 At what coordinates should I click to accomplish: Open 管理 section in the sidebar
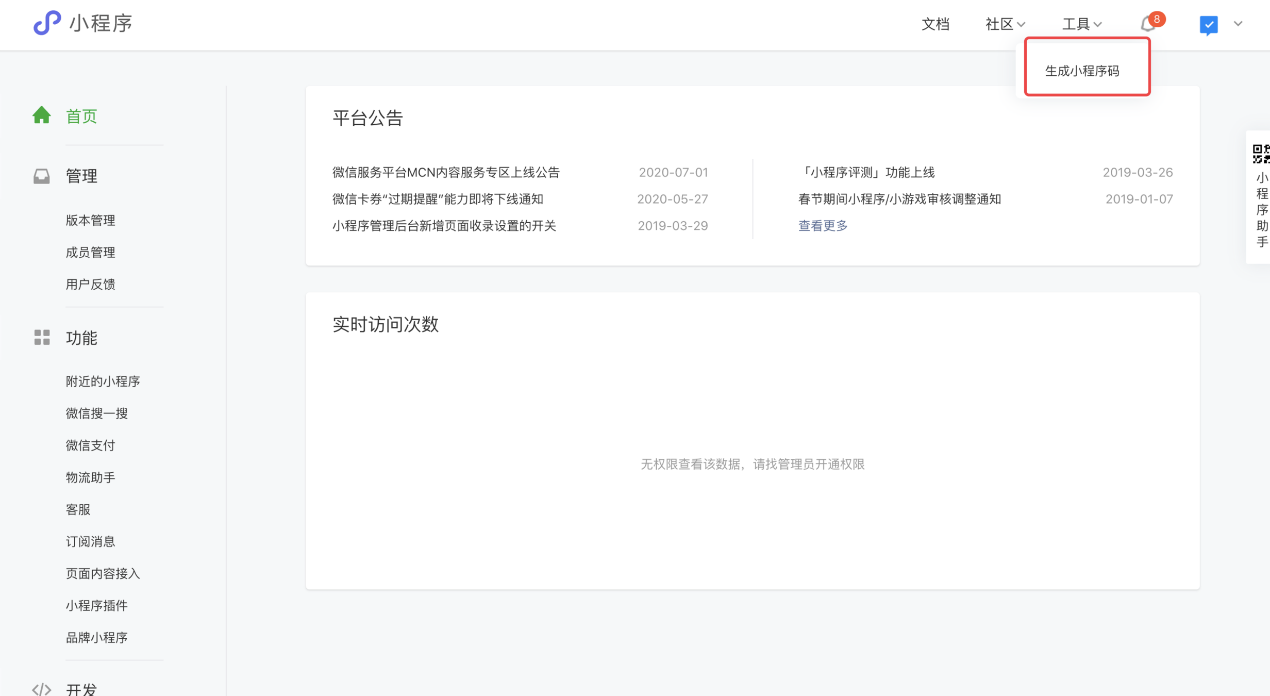coord(82,176)
